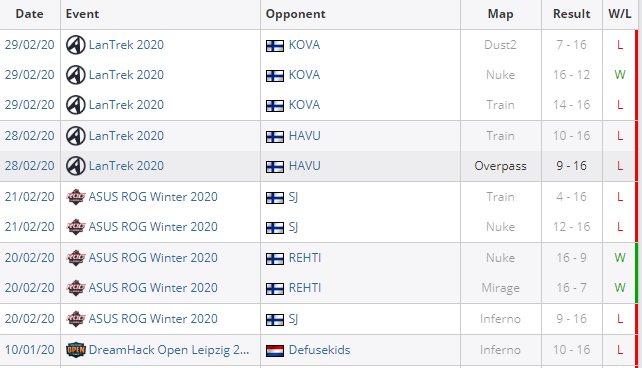
Task: Click the W/L column header
Action: click(x=619, y=14)
